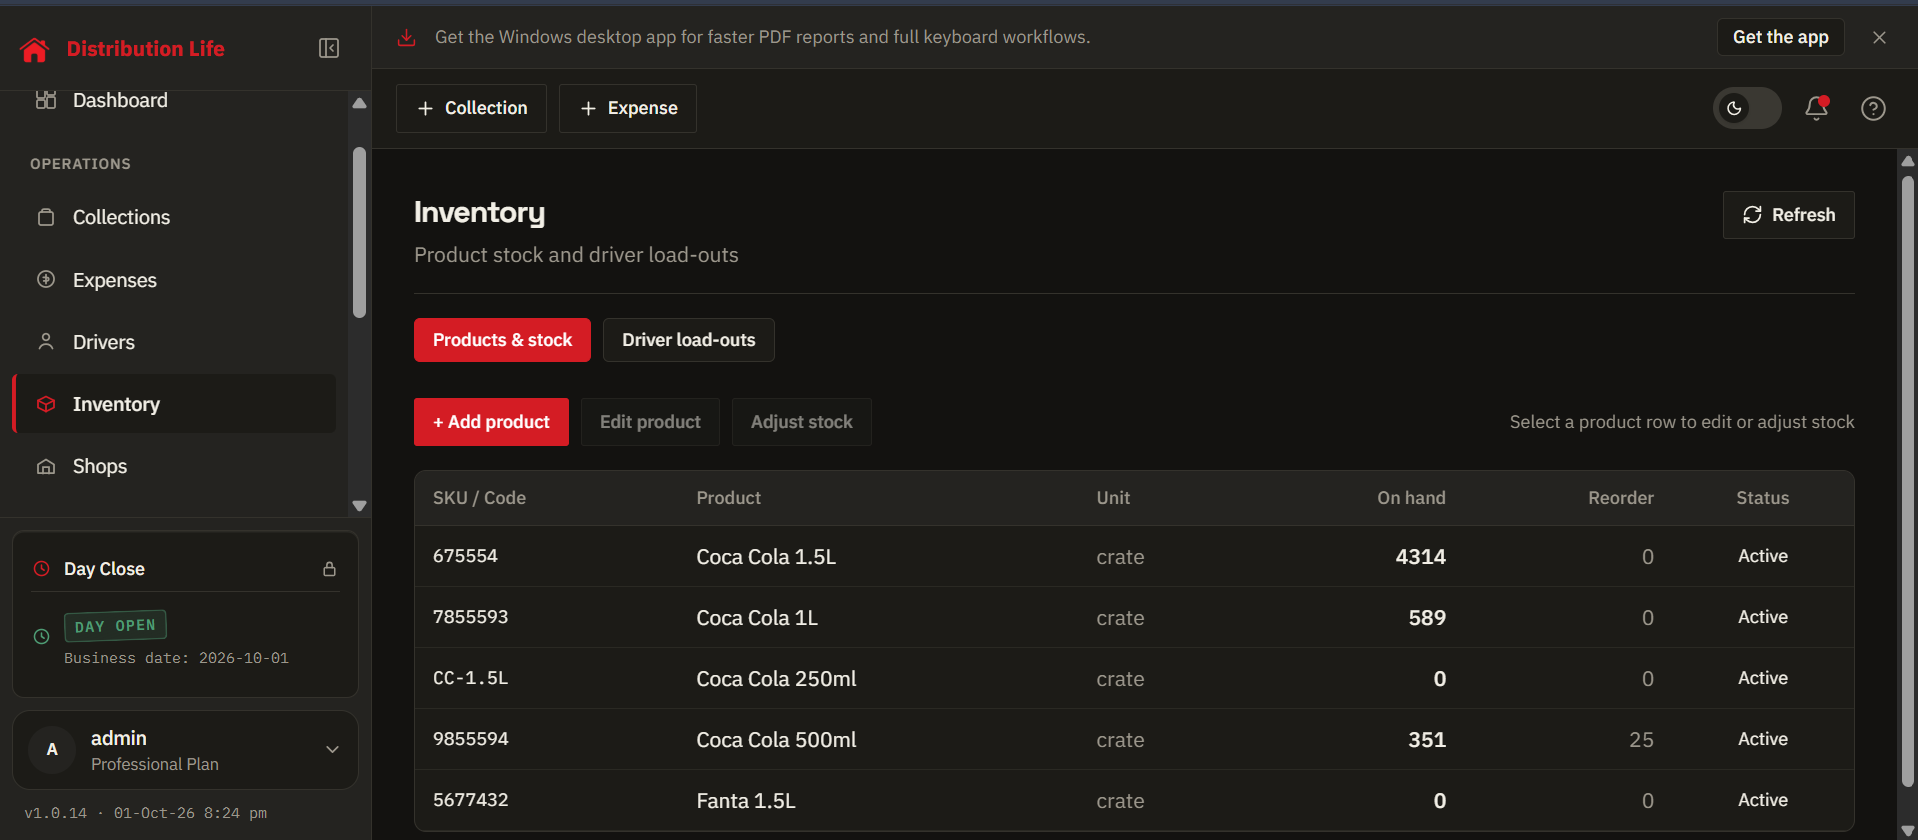Click the main page scroll up arrow
The height and width of the screenshot is (840, 1918).
pyautogui.click(x=1907, y=160)
